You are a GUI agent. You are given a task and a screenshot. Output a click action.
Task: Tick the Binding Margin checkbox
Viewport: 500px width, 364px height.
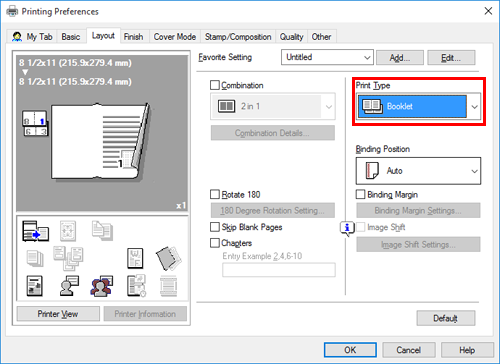361,194
